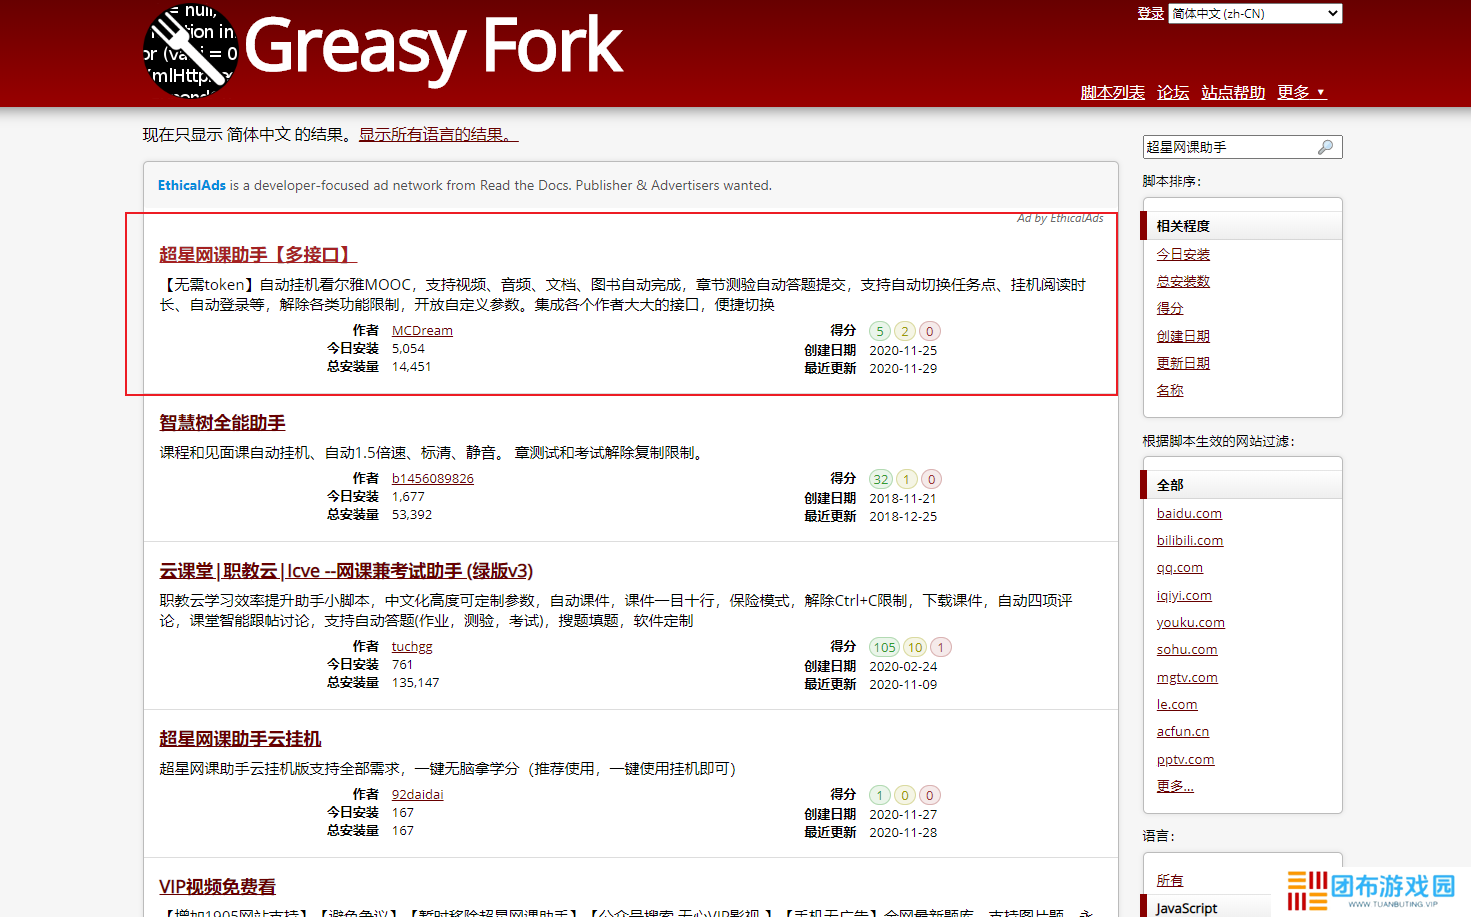This screenshot has width=1471, height=917.
Task: Open author 92daidai profile
Action: tap(417, 794)
